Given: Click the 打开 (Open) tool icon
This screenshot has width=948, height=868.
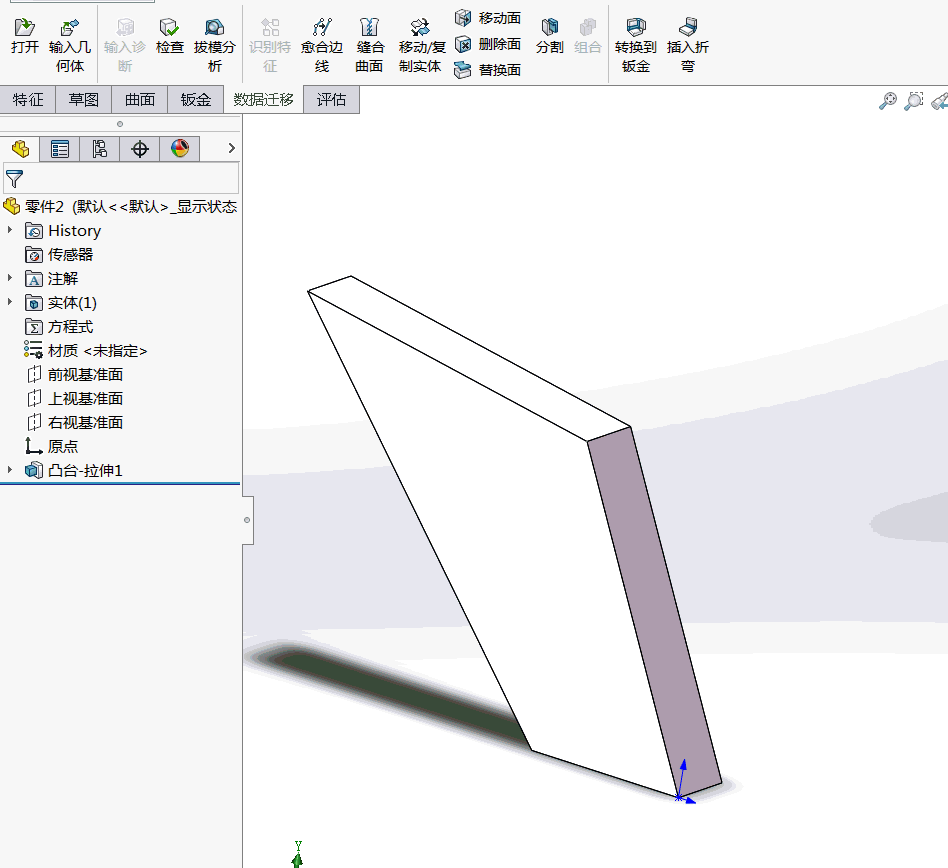Looking at the screenshot, I should point(25,37).
